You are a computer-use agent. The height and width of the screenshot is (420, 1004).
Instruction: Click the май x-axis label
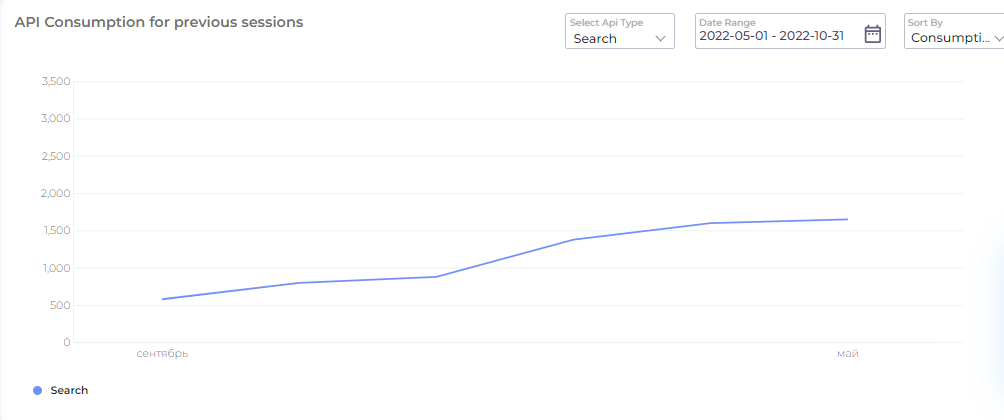(x=847, y=353)
